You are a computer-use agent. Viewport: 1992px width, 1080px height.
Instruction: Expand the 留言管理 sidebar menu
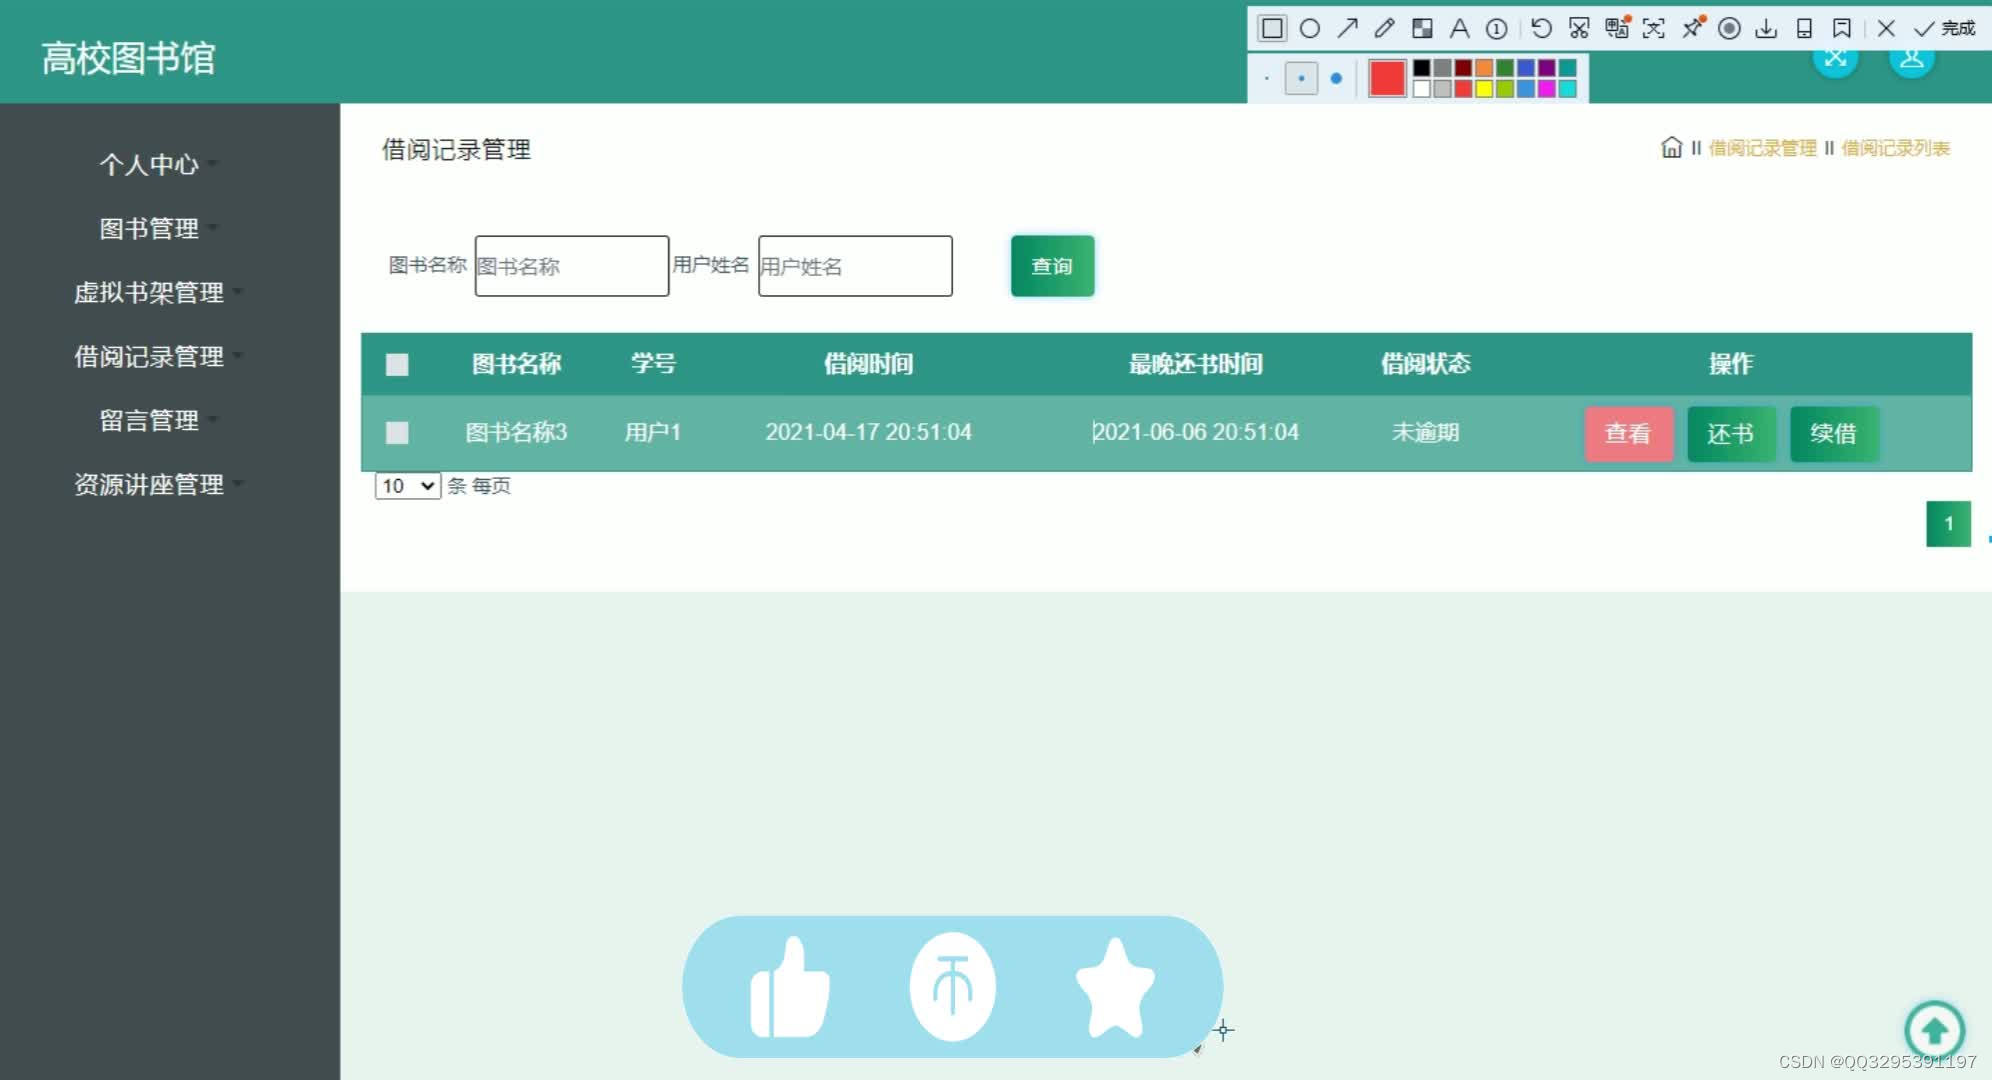(x=156, y=420)
